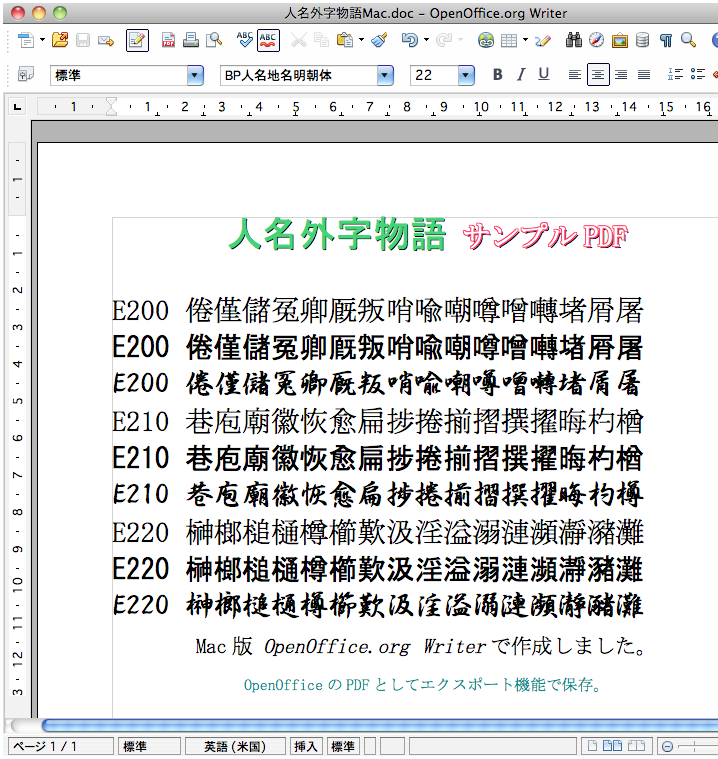The image size is (718, 759).
Task: Export directly as PDF icon
Action: click(168, 40)
